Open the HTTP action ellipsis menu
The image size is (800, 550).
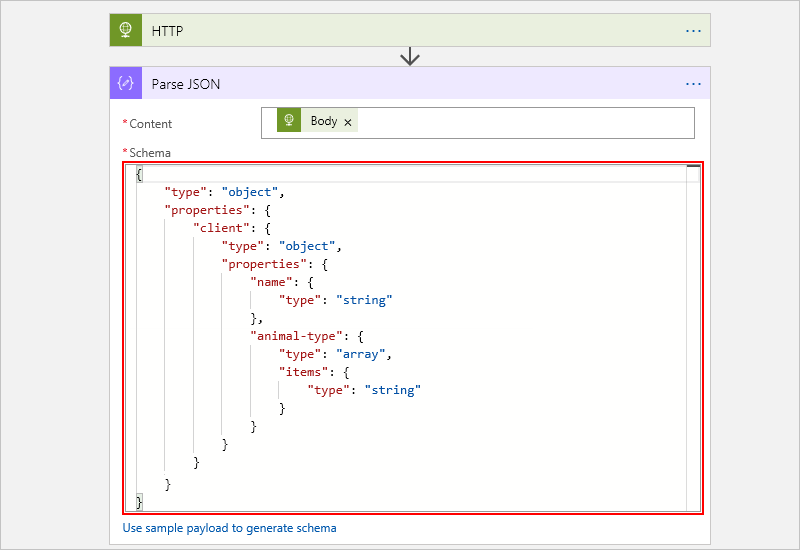693,30
